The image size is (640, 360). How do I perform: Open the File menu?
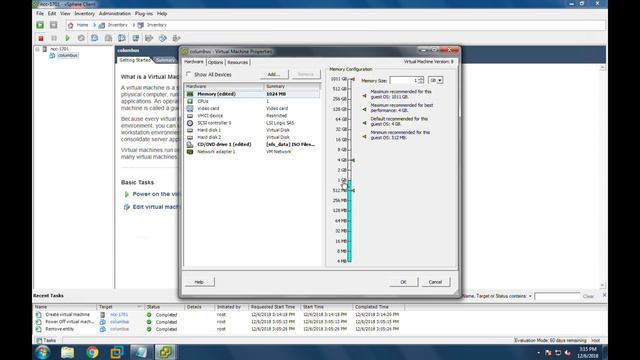pyautogui.click(x=40, y=14)
